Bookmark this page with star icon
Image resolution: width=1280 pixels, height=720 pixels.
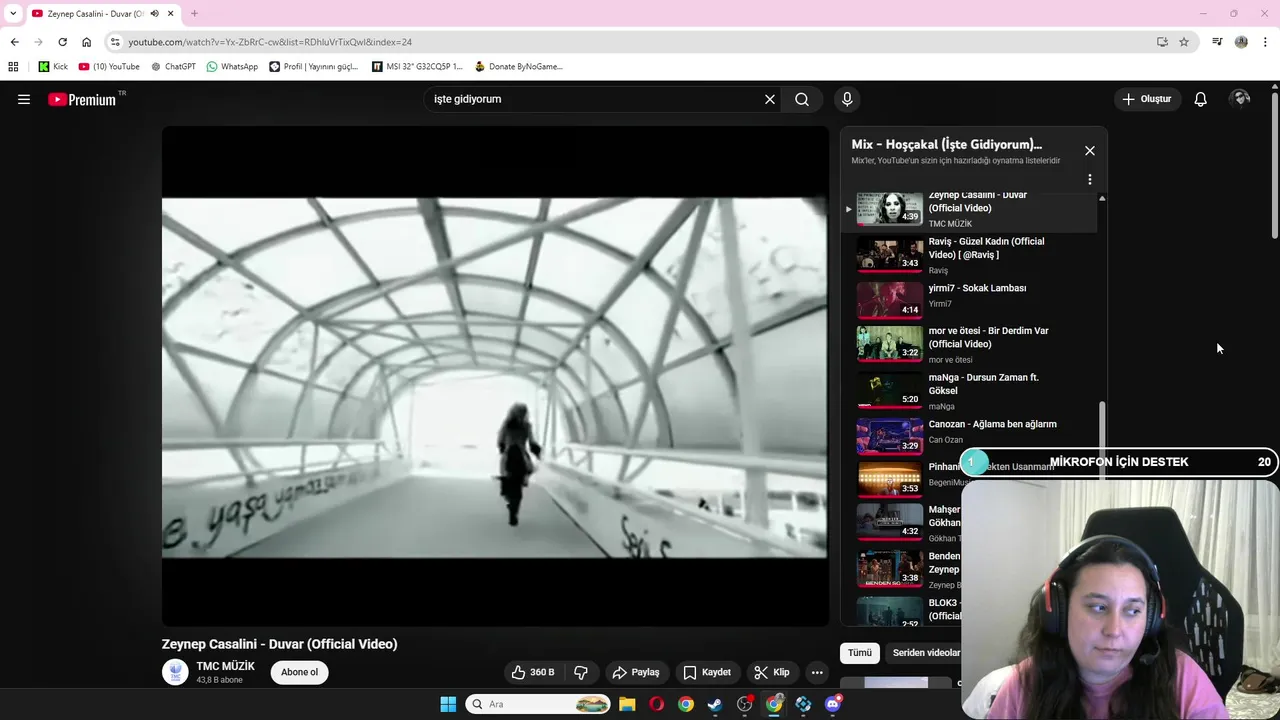coord(1184,42)
